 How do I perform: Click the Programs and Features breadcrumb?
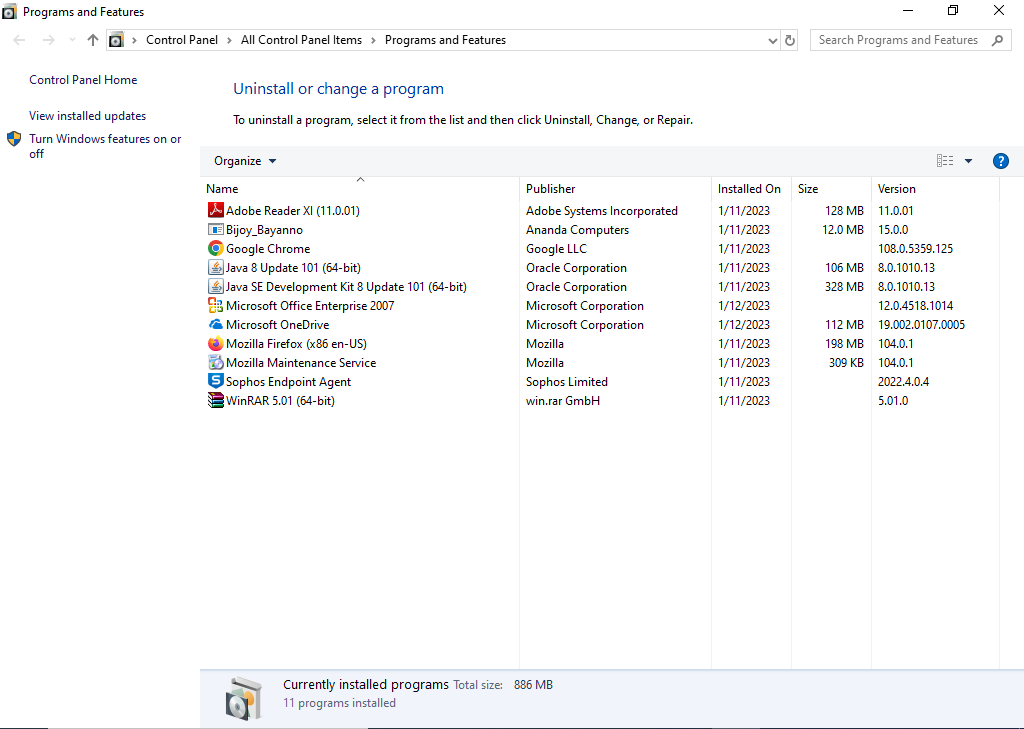coord(445,40)
